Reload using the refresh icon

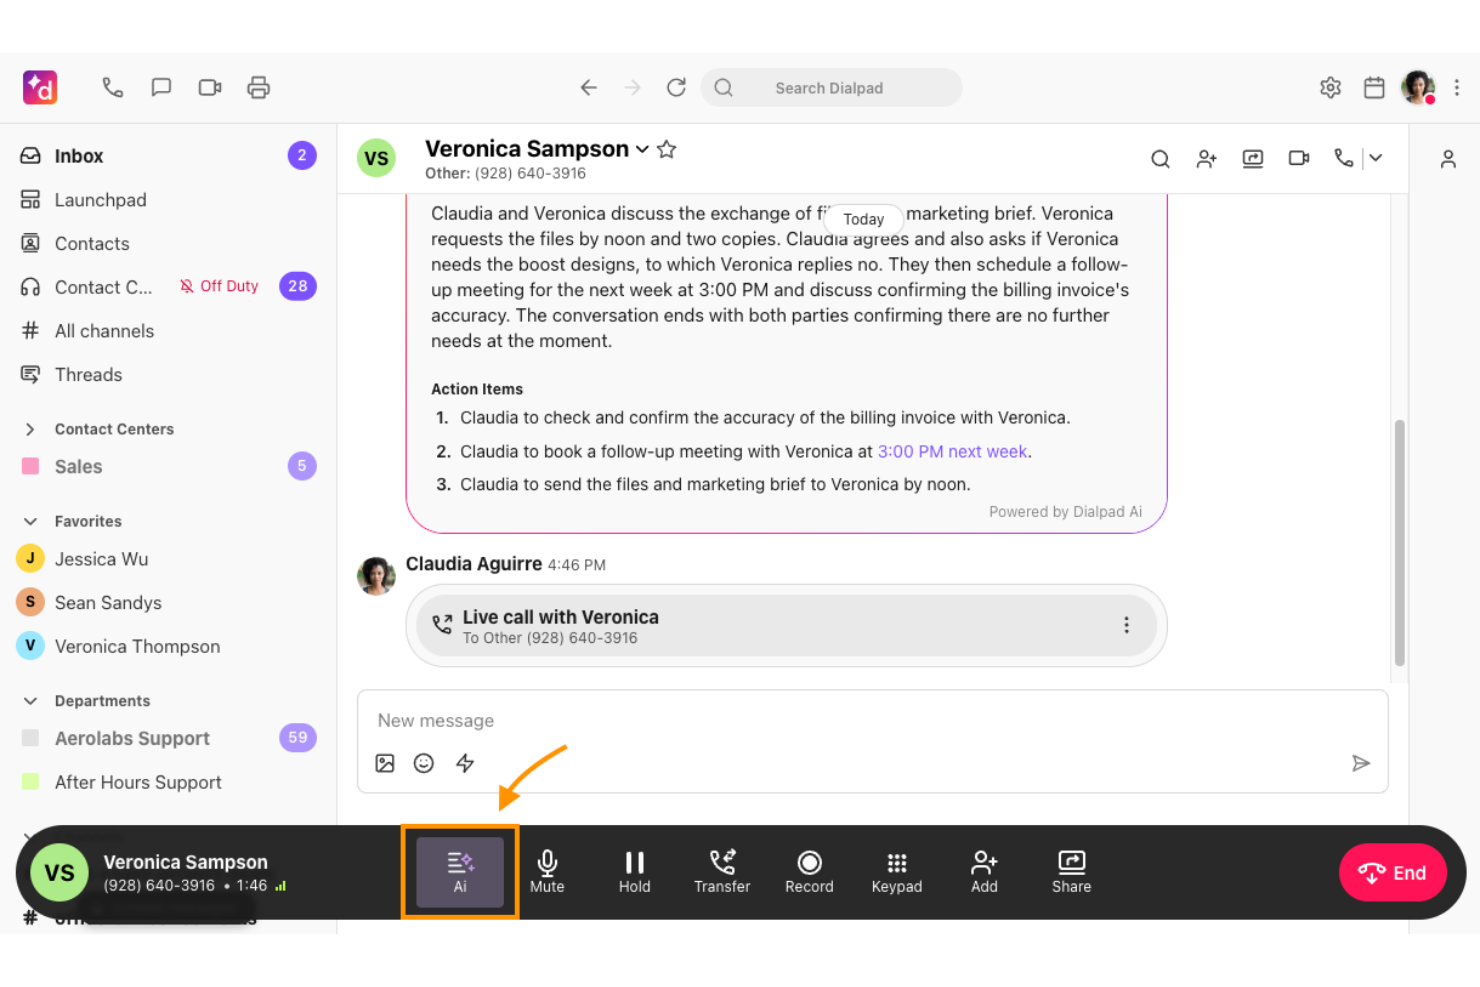click(x=677, y=88)
